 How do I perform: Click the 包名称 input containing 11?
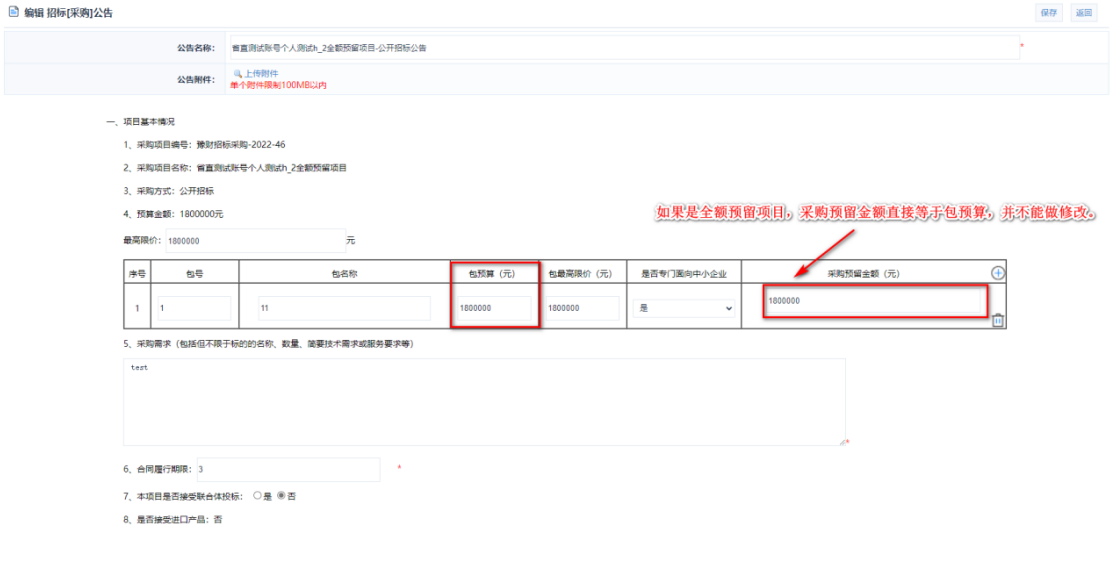343,308
